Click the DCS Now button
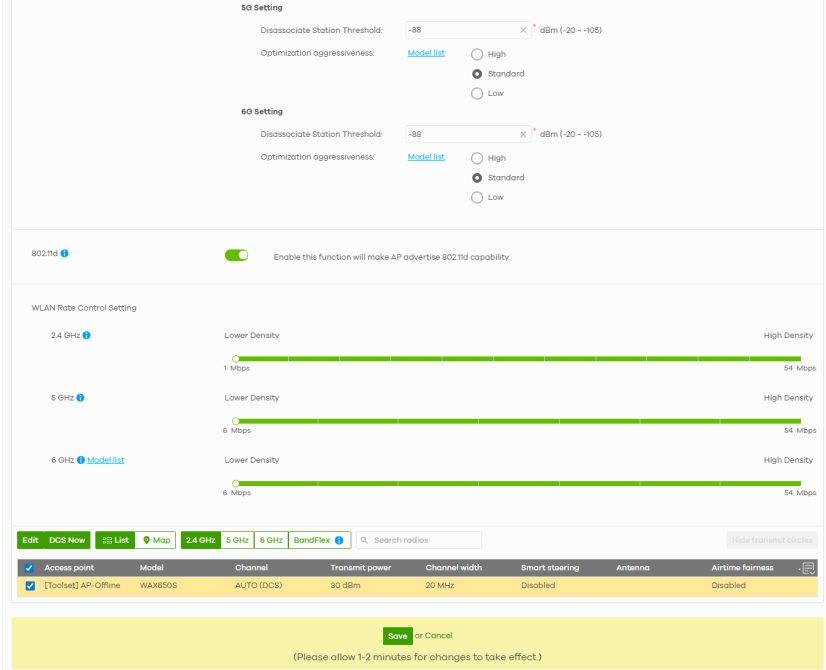The width and height of the screenshot is (826, 670). coord(68,540)
